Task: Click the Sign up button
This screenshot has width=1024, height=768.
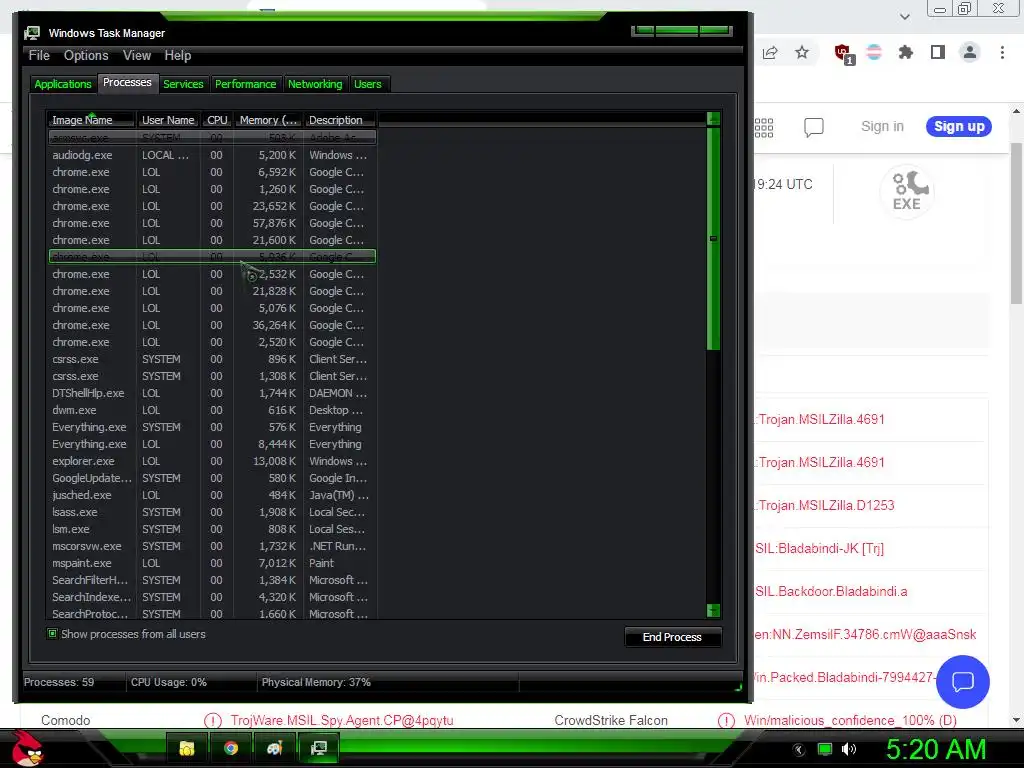Action: pos(959,127)
